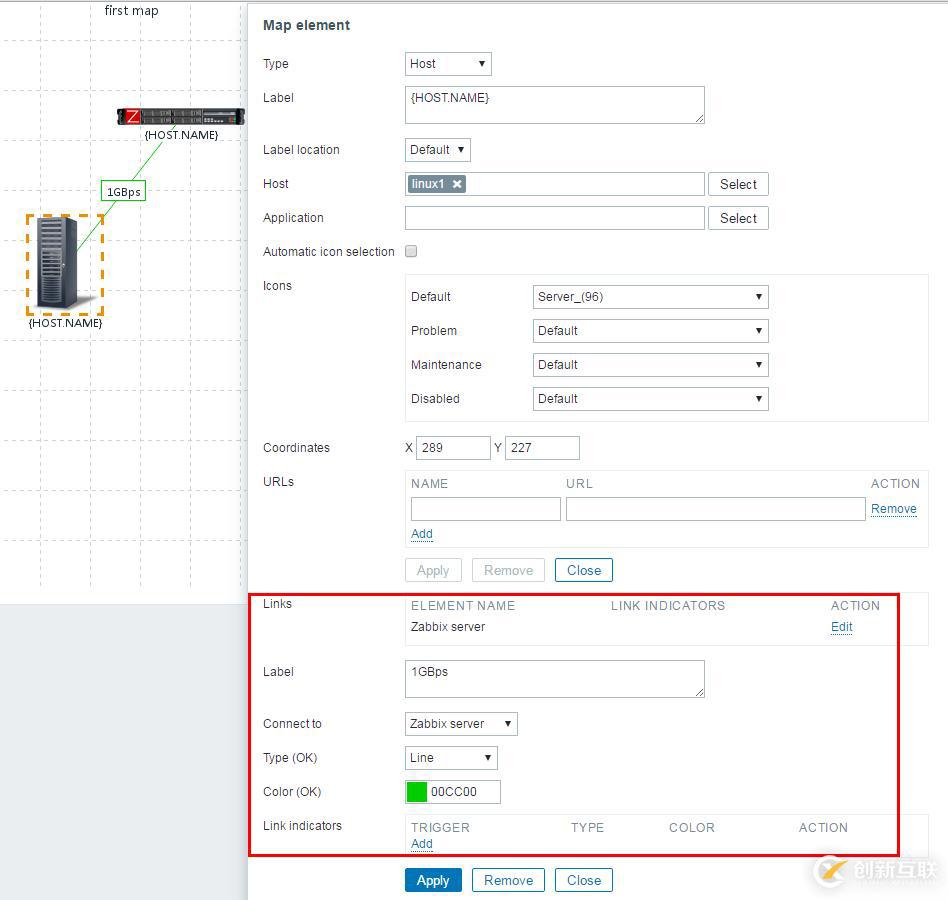The width and height of the screenshot is (948, 900).
Task: Click the green color swatch labeled 00CC00
Action: click(417, 791)
